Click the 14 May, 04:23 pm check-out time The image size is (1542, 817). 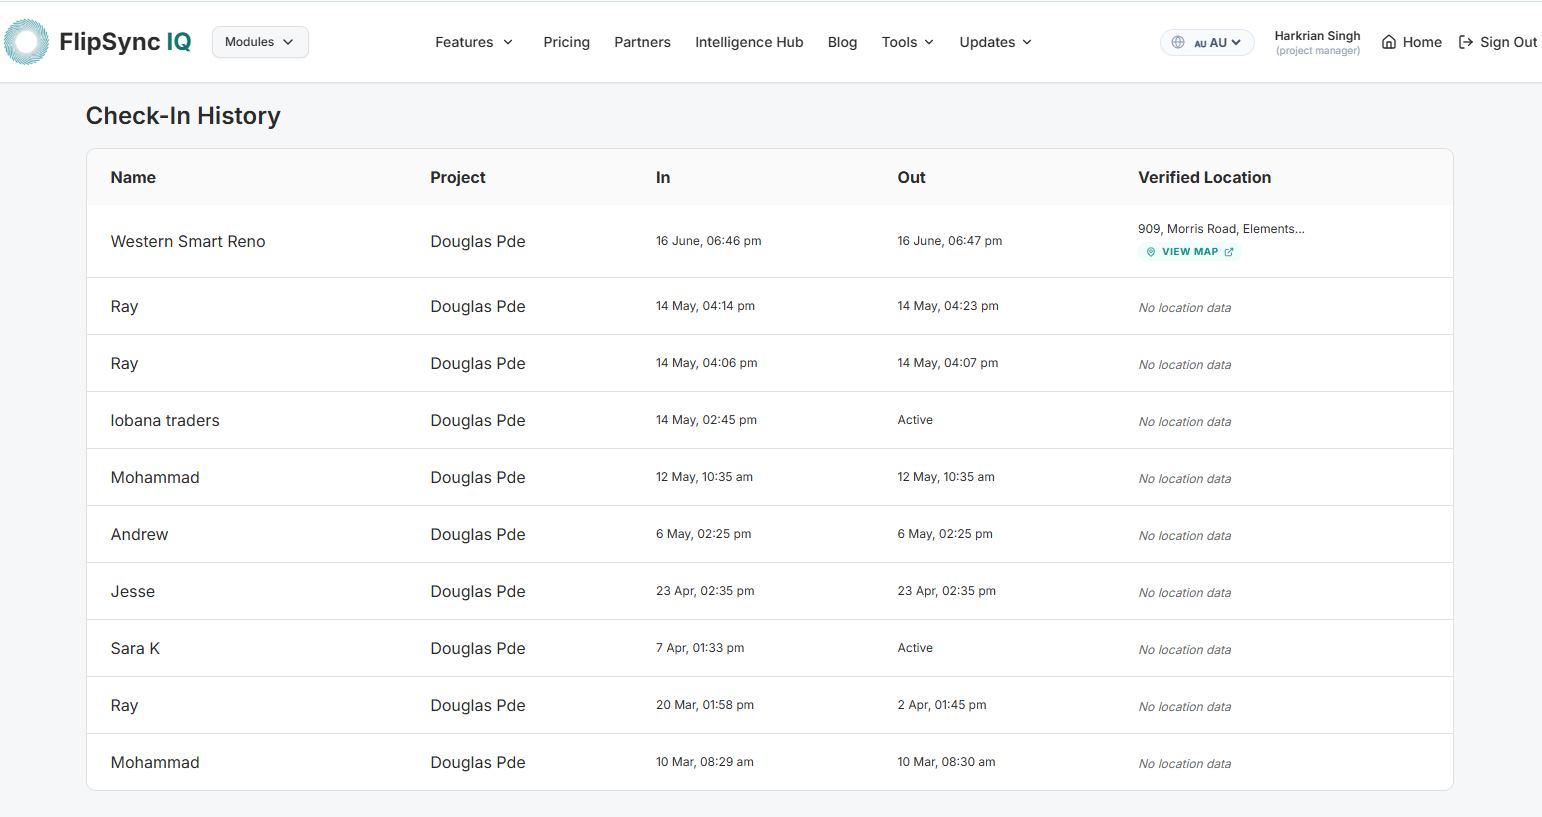pos(947,306)
